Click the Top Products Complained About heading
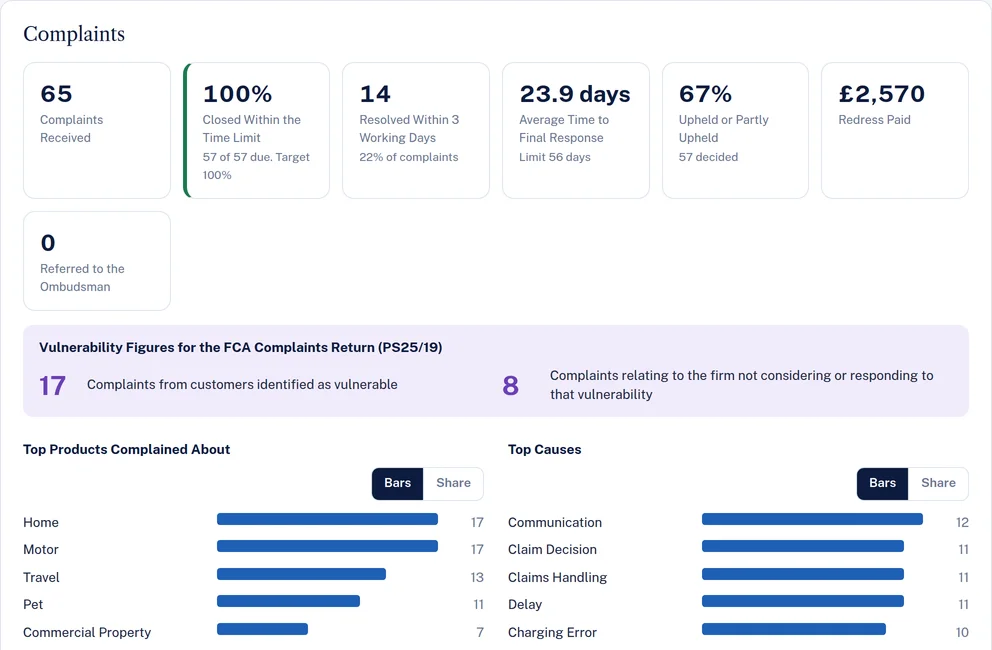The image size is (992, 650). coord(127,449)
